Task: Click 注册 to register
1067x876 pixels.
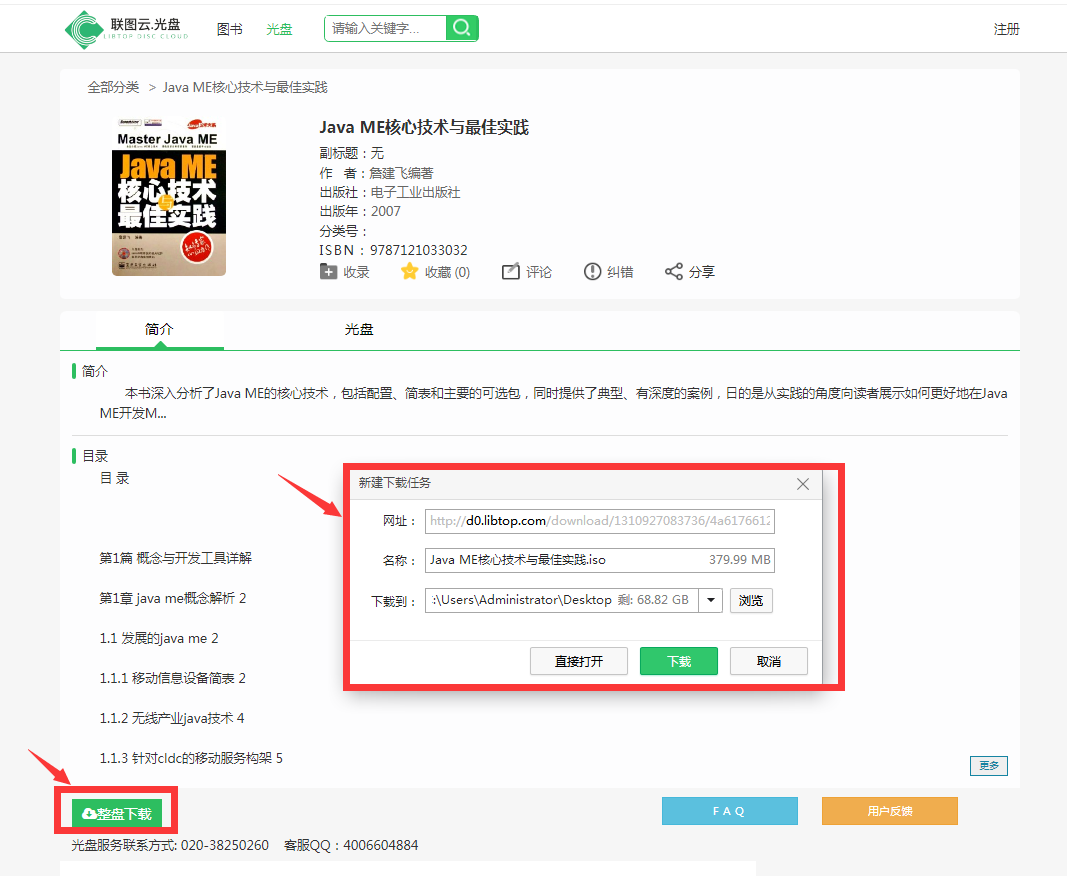Action: (x=1006, y=29)
